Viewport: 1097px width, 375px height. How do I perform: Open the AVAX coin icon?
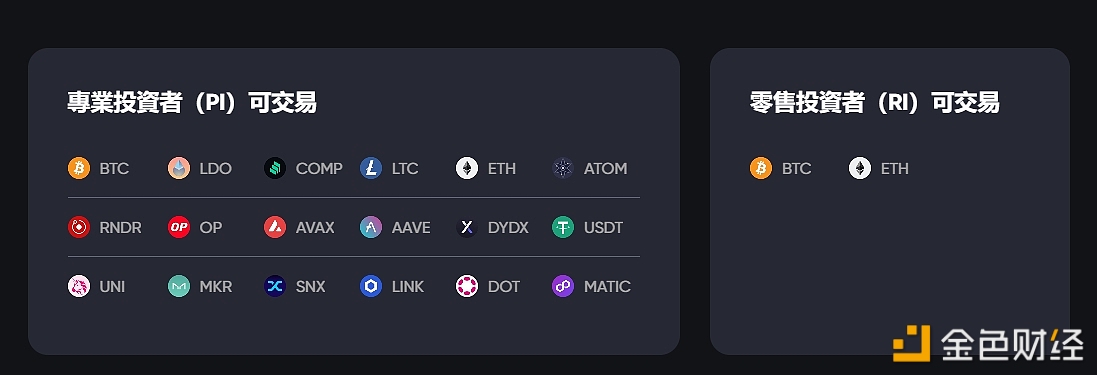coord(275,227)
